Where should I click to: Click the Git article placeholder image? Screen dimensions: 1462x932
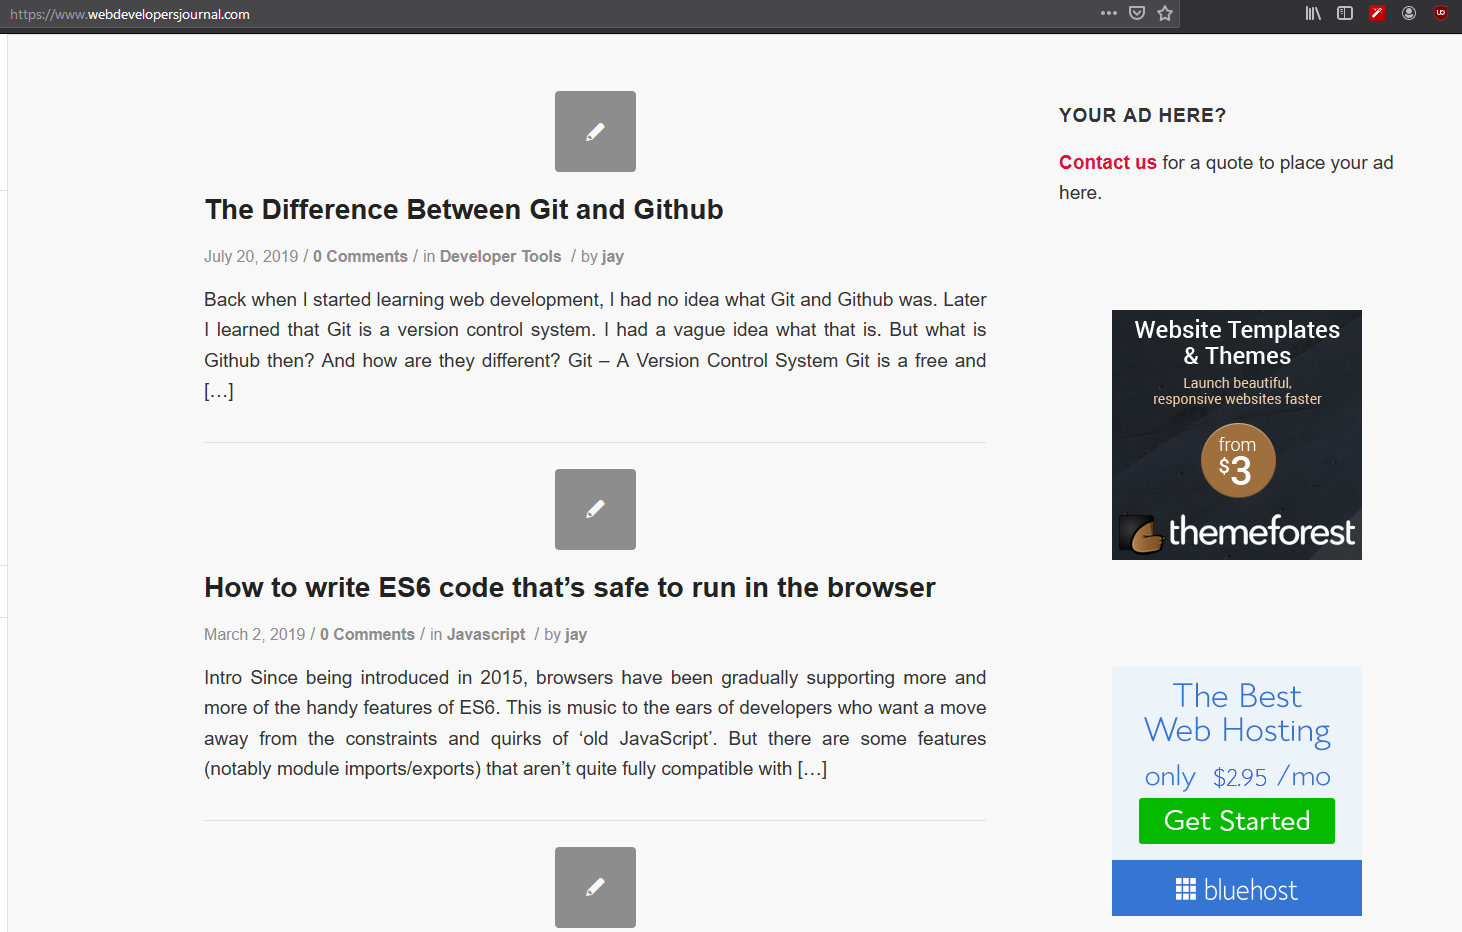pyautogui.click(x=595, y=131)
